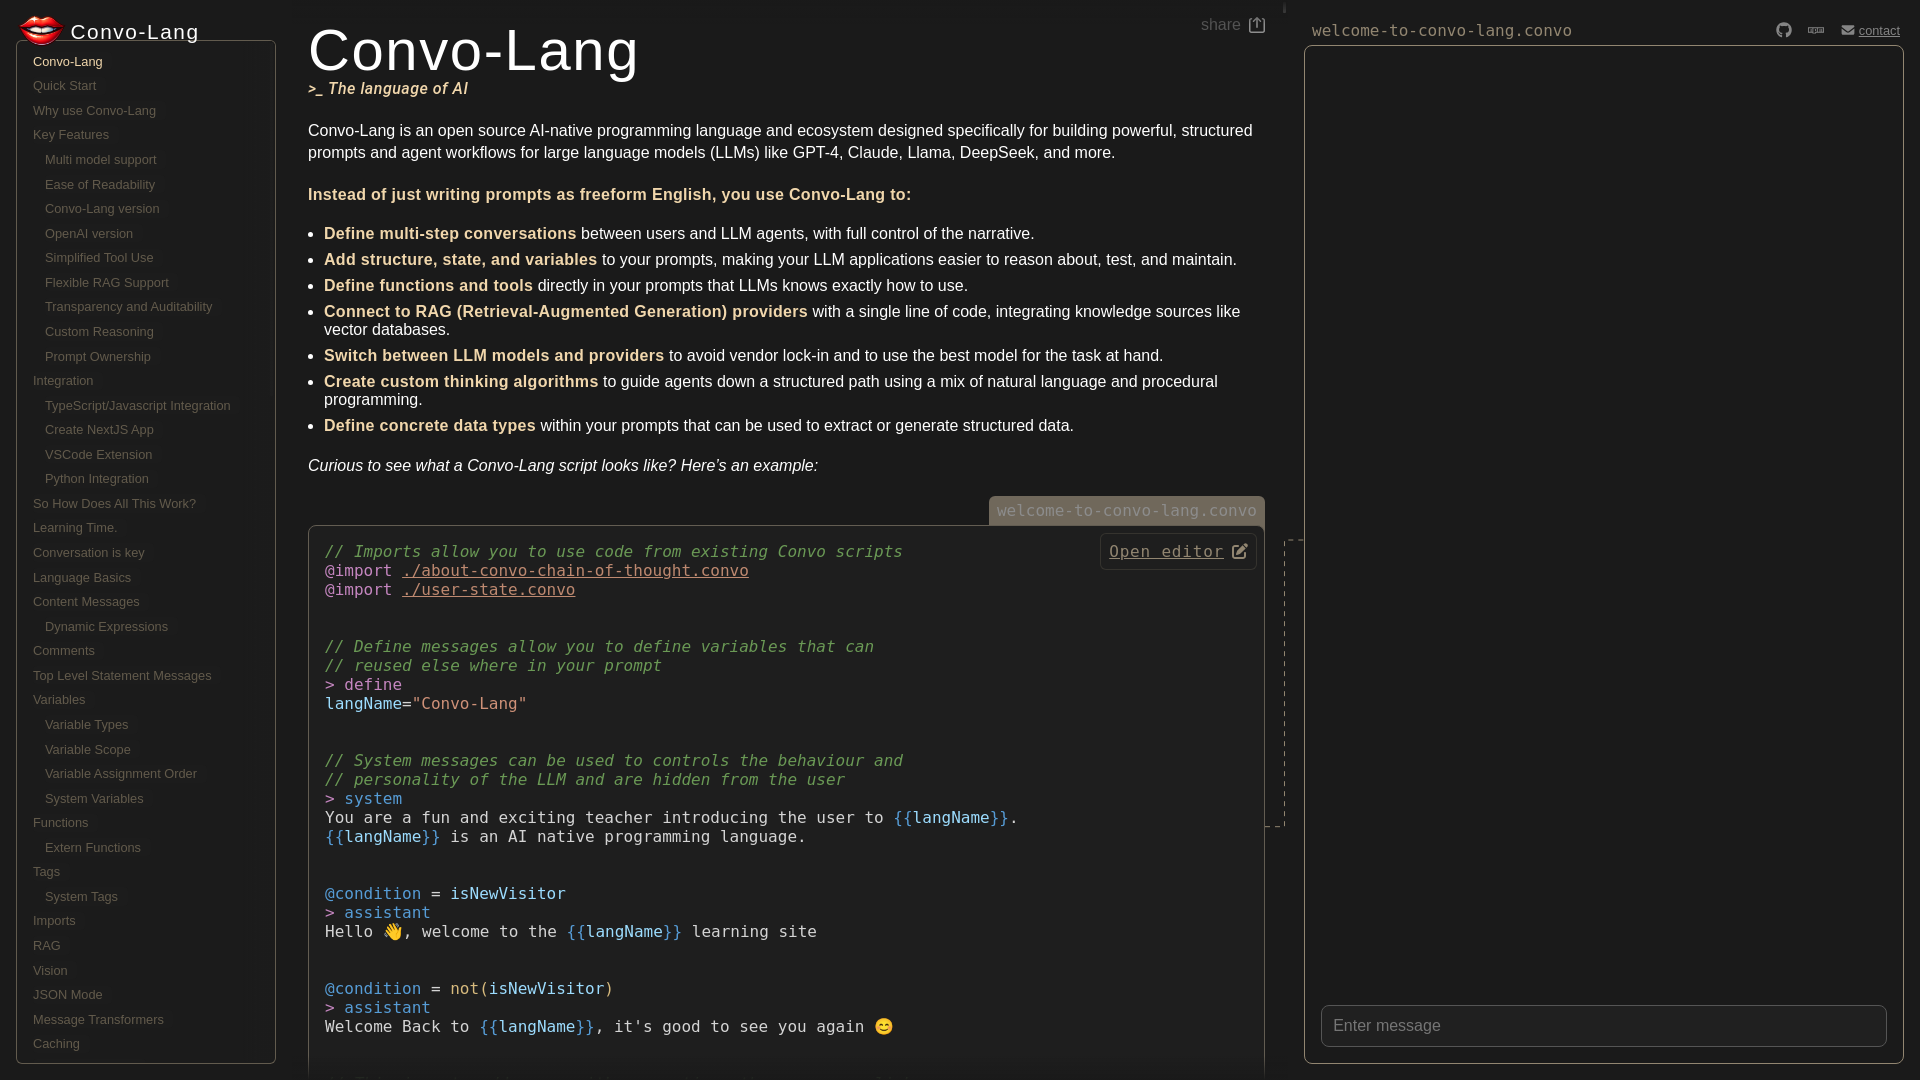Open Tags section in sidebar
The image size is (1920, 1080).
click(47, 872)
